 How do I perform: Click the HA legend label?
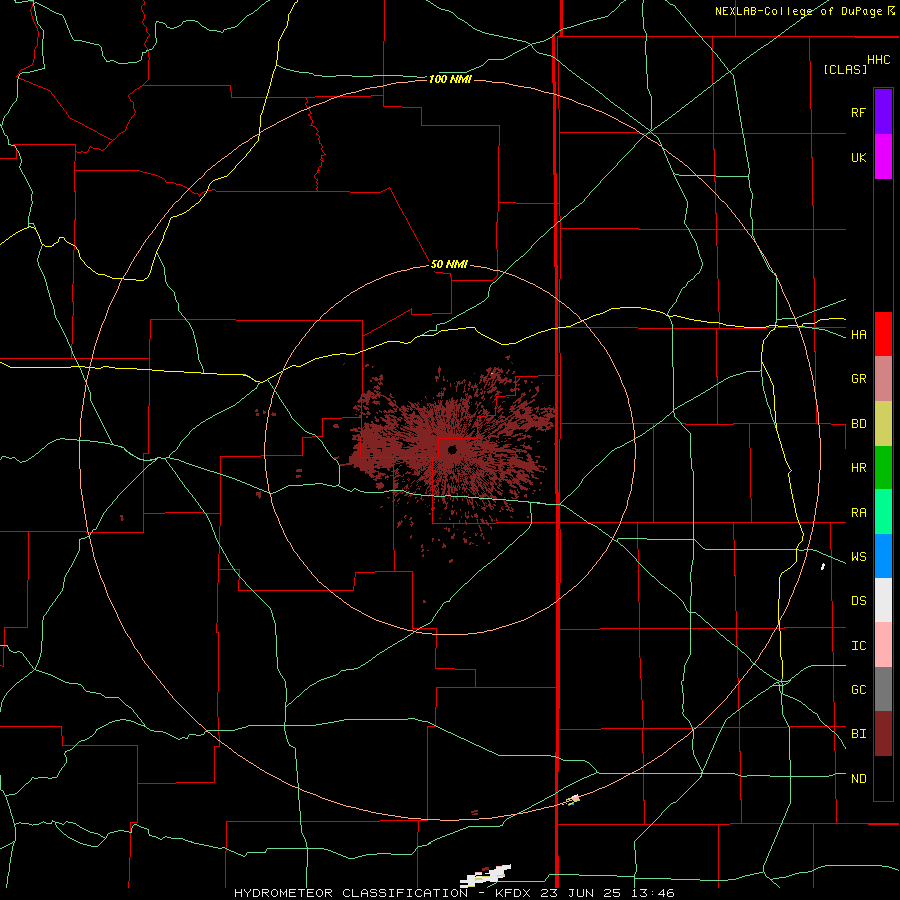click(858, 335)
